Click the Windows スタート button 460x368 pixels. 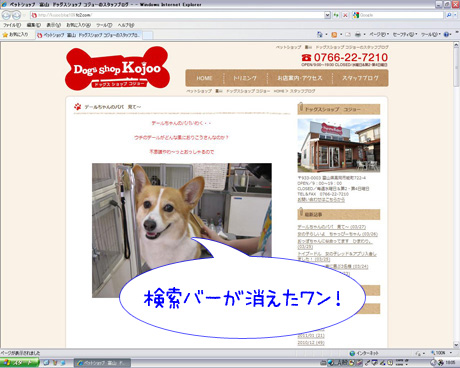pos(19,363)
